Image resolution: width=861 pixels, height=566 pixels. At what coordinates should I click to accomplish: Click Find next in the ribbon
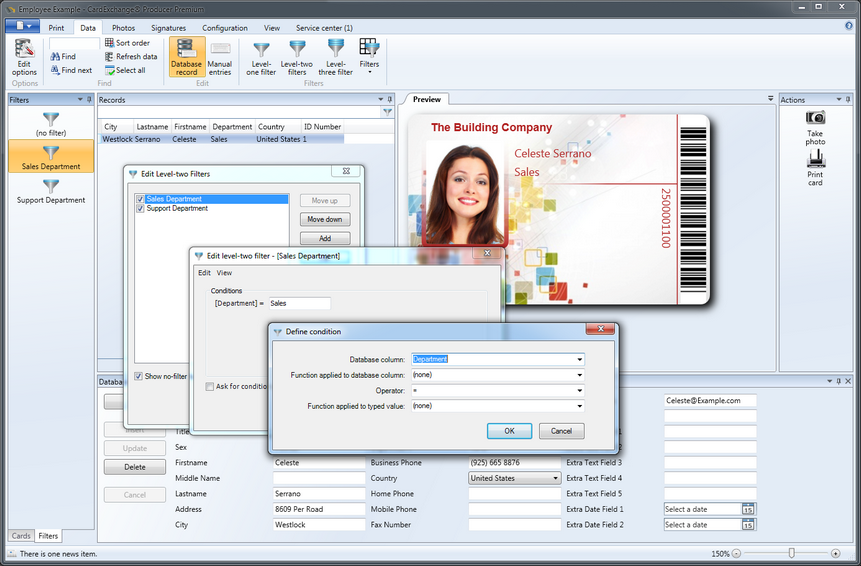(x=71, y=70)
